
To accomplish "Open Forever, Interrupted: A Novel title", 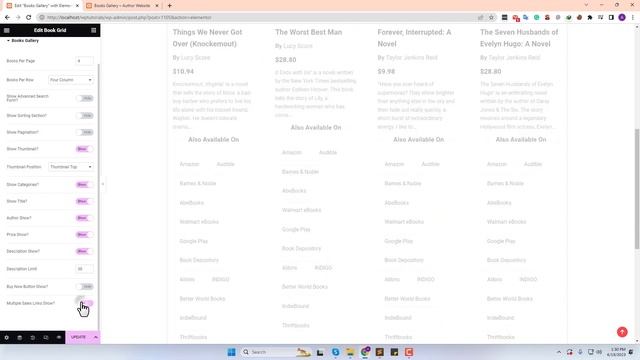I will click(x=414, y=38).
